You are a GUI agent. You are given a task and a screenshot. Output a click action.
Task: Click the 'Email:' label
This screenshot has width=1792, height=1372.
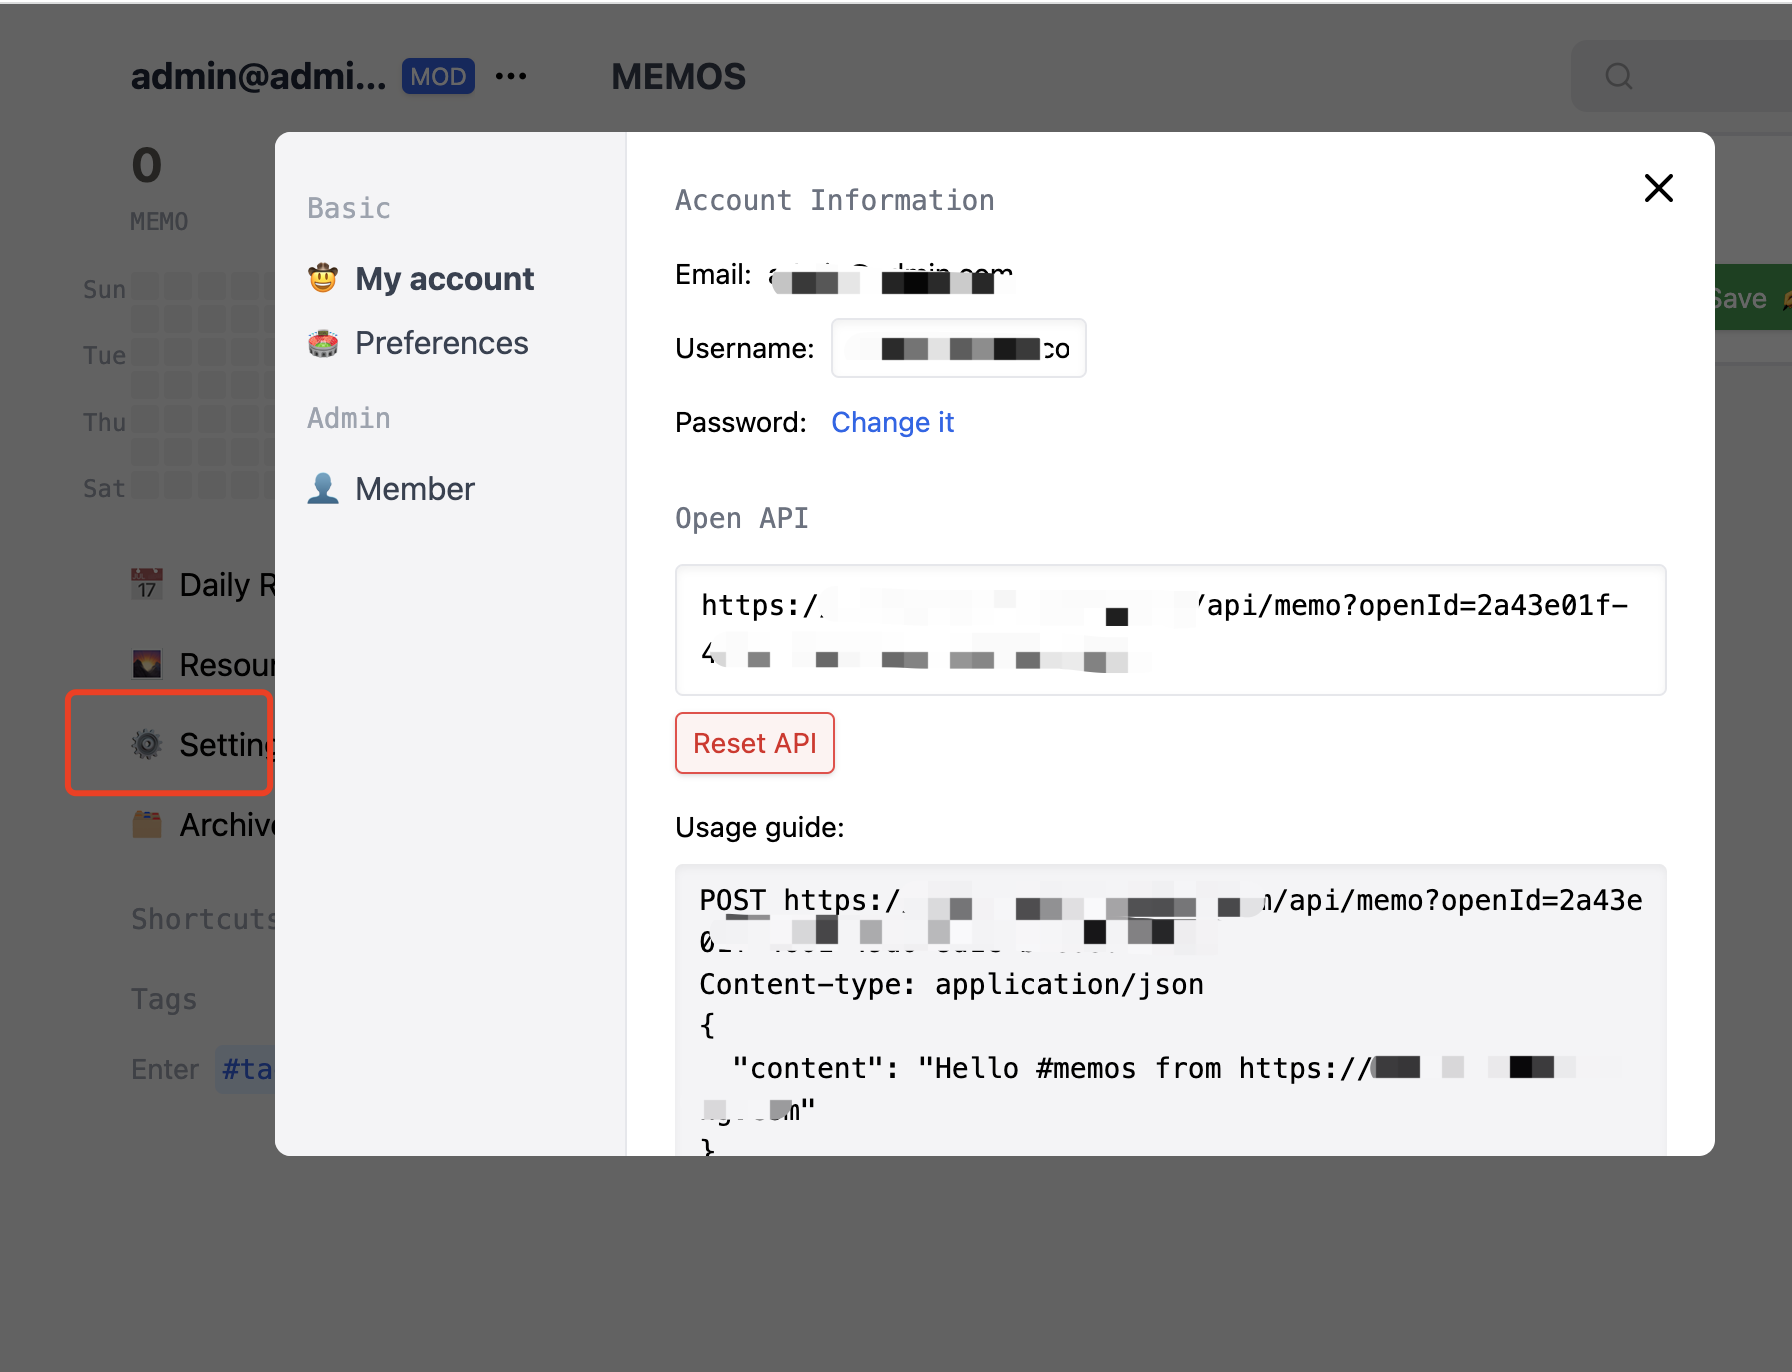pyautogui.click(x=714, y=274)
